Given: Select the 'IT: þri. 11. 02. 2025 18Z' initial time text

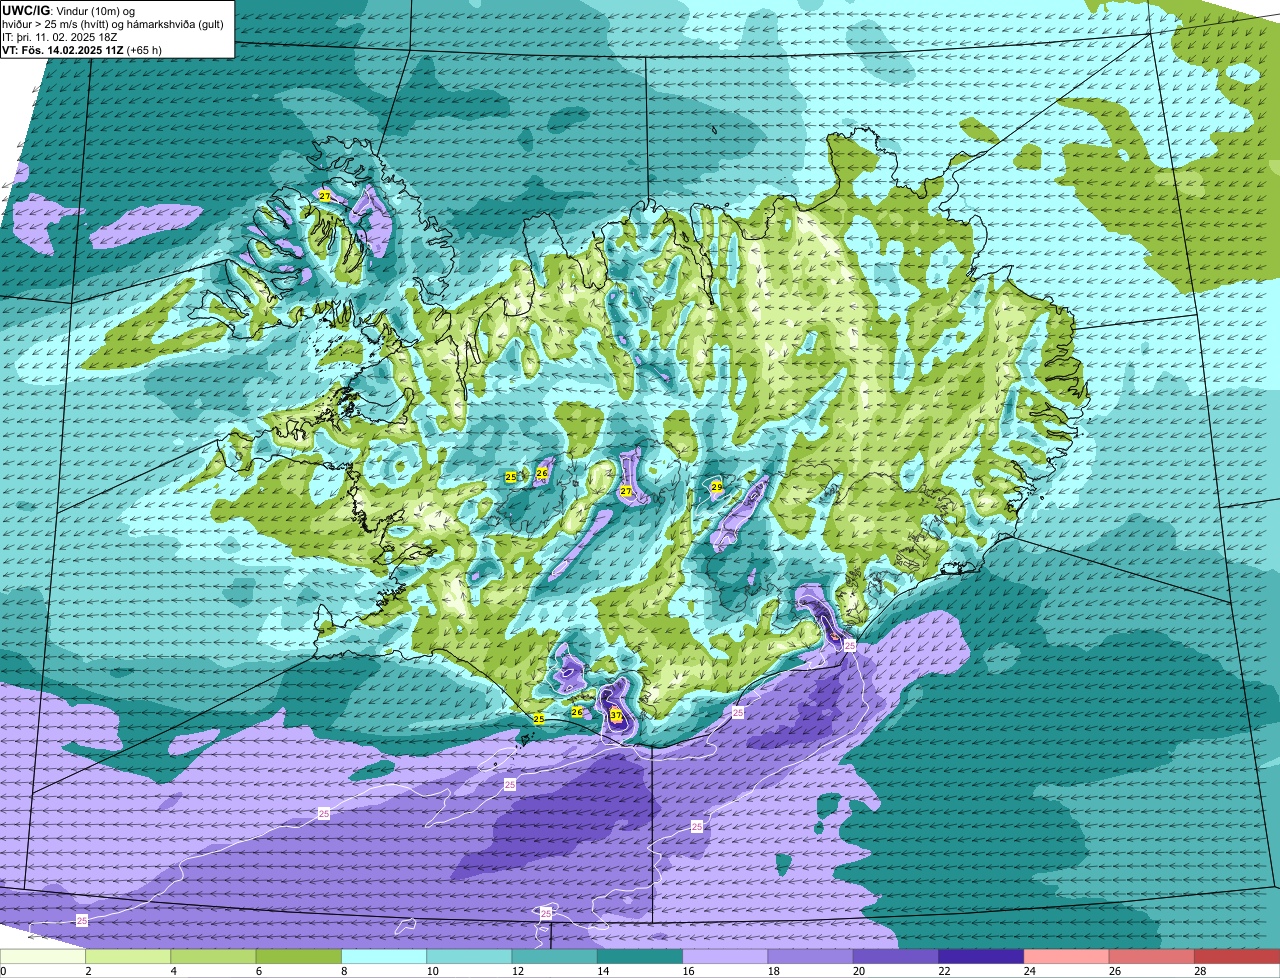Looking at the screenshot, I should tap(60, 36).
